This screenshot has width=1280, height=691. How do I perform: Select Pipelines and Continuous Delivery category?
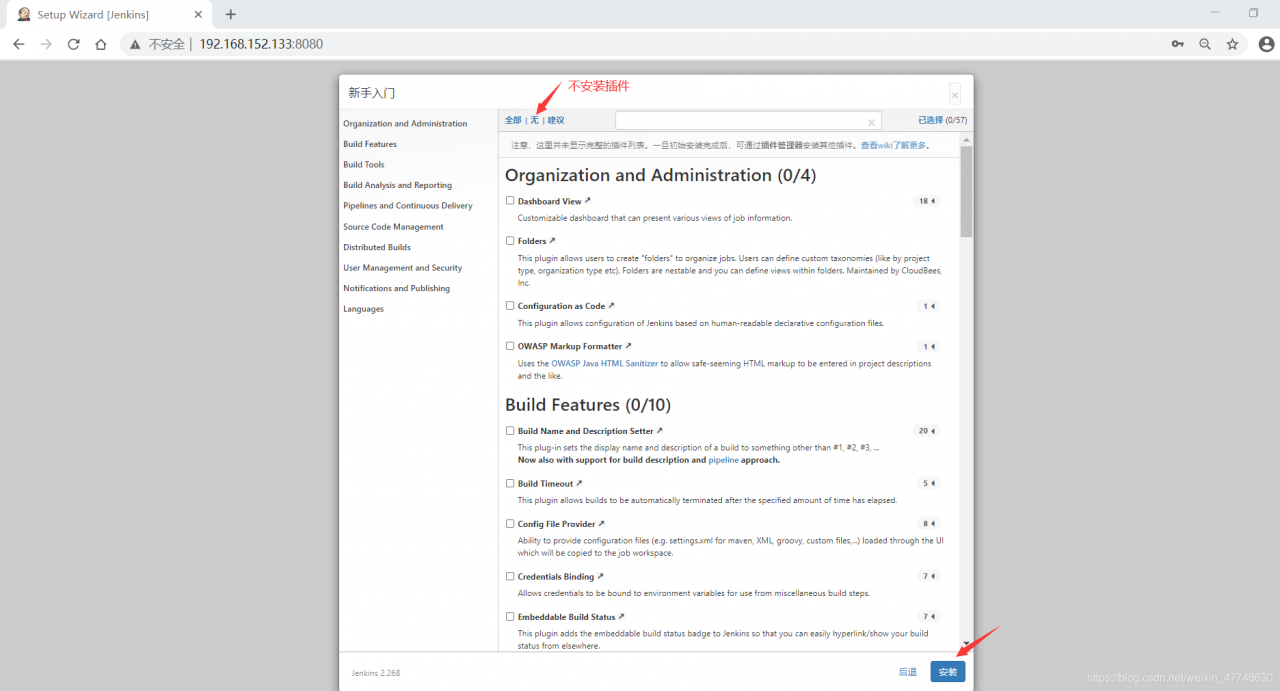coord(408,206)
